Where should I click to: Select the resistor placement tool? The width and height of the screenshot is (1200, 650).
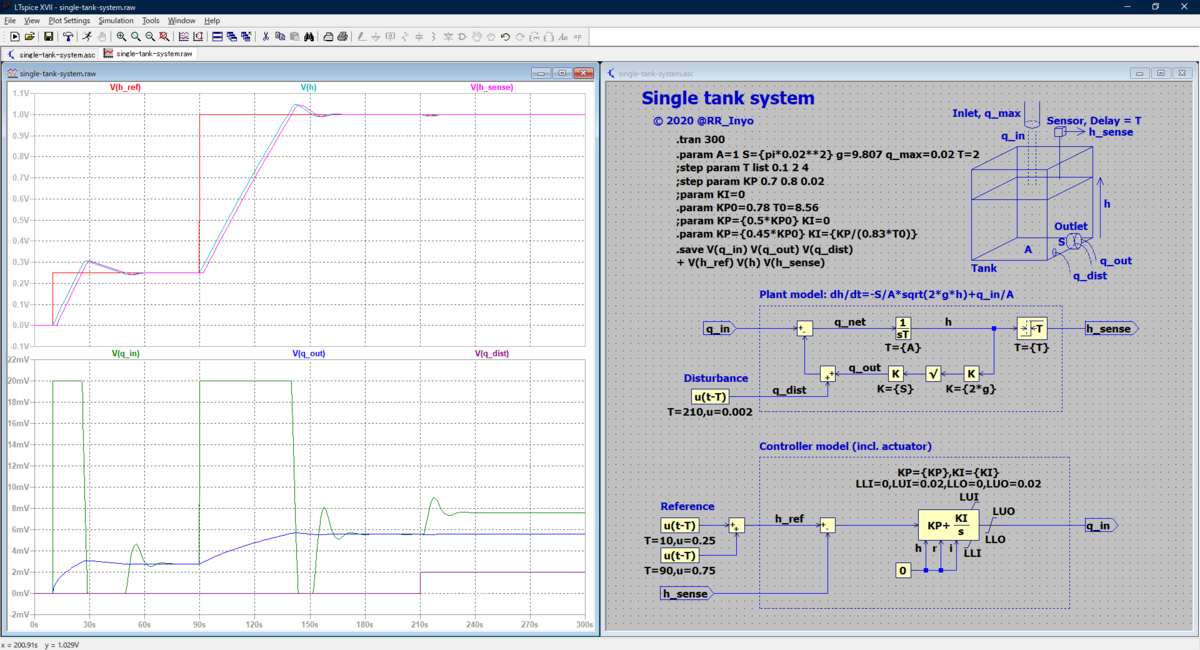pos(406,37)
